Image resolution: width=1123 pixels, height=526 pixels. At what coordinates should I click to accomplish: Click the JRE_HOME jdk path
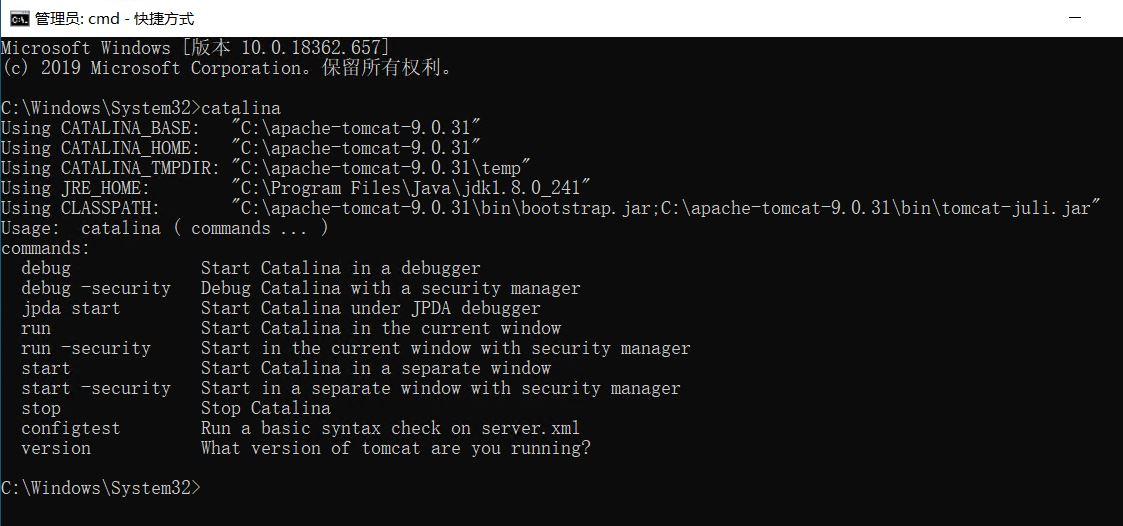pyautogui.click(x=411, y=188)
